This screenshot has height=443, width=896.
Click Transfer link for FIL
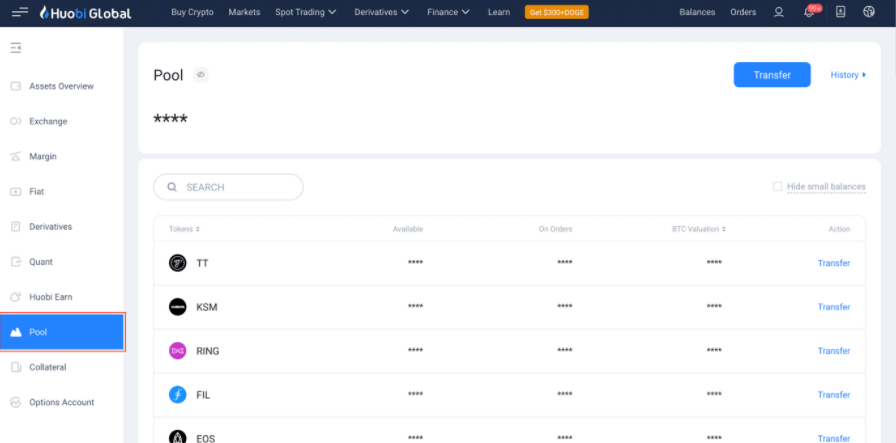click(834, 395)
